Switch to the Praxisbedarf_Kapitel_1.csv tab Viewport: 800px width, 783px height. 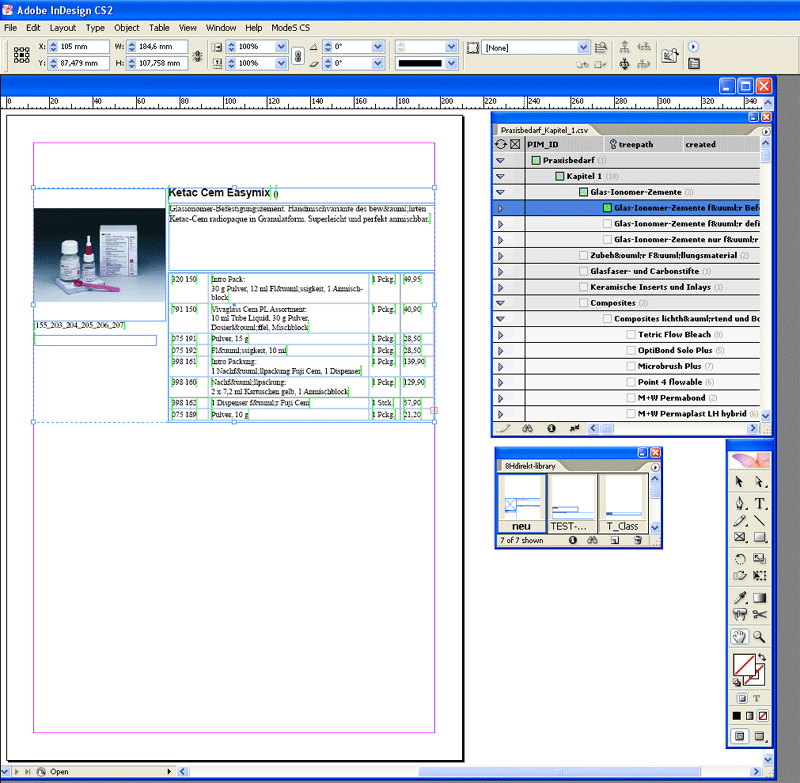(x=544, y=130)
